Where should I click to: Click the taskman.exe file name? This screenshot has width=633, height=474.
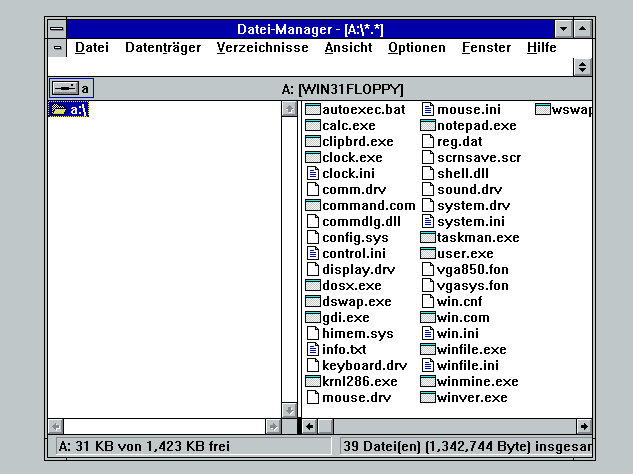pyautogui.click(x=478, y=237)
